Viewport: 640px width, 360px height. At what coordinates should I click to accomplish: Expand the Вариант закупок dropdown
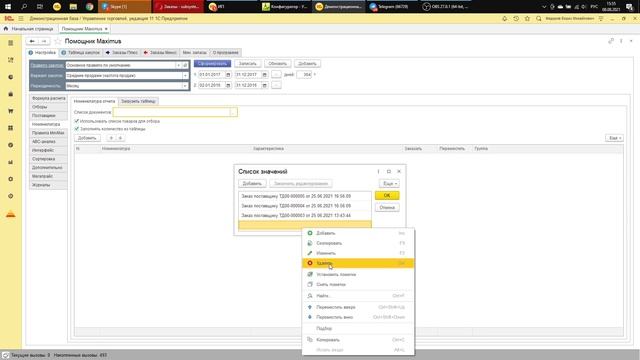(x=185, y=76)
